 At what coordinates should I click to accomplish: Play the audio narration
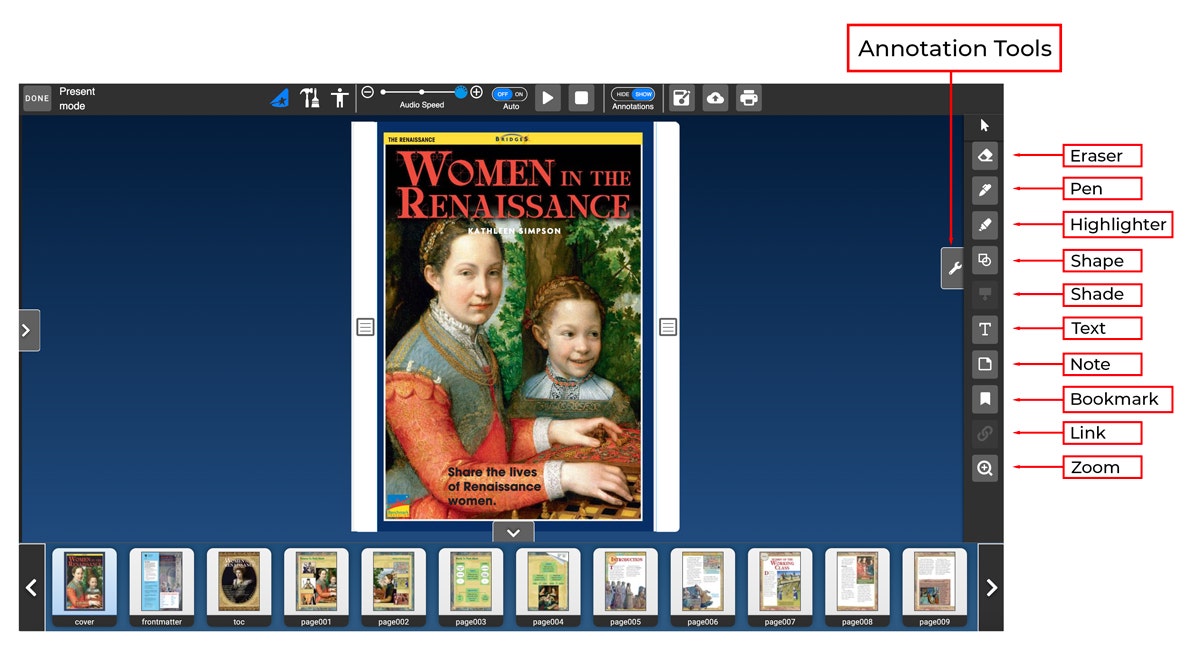(x=547, y=98)
